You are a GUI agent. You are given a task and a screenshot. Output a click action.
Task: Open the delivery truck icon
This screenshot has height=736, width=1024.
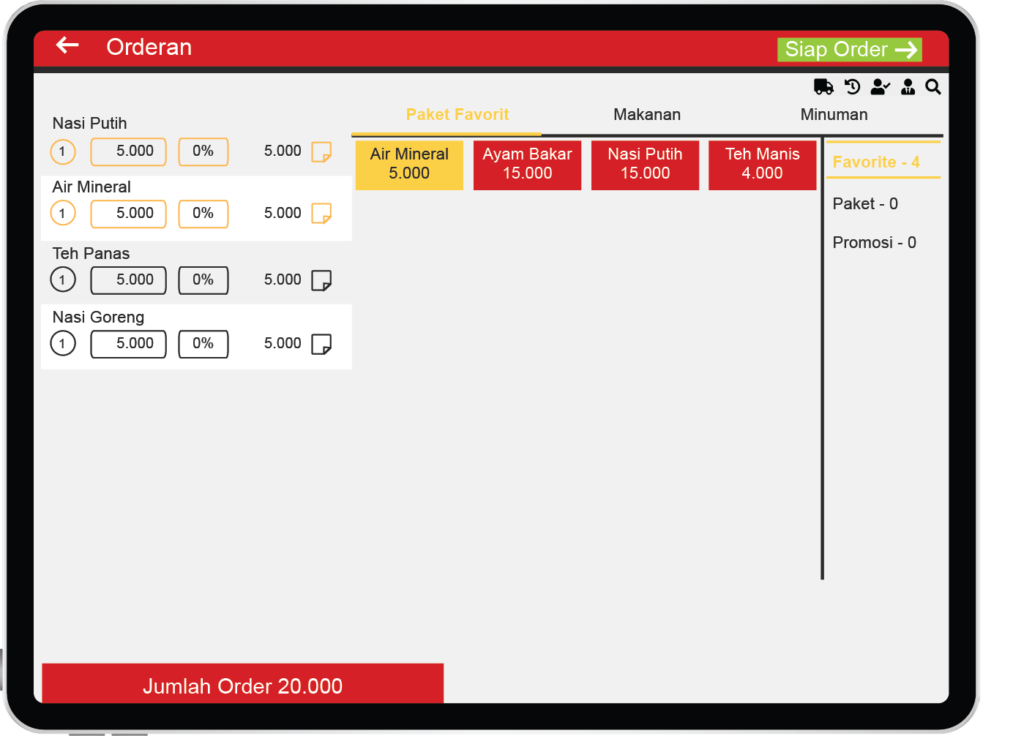click(x=823, y=87)
